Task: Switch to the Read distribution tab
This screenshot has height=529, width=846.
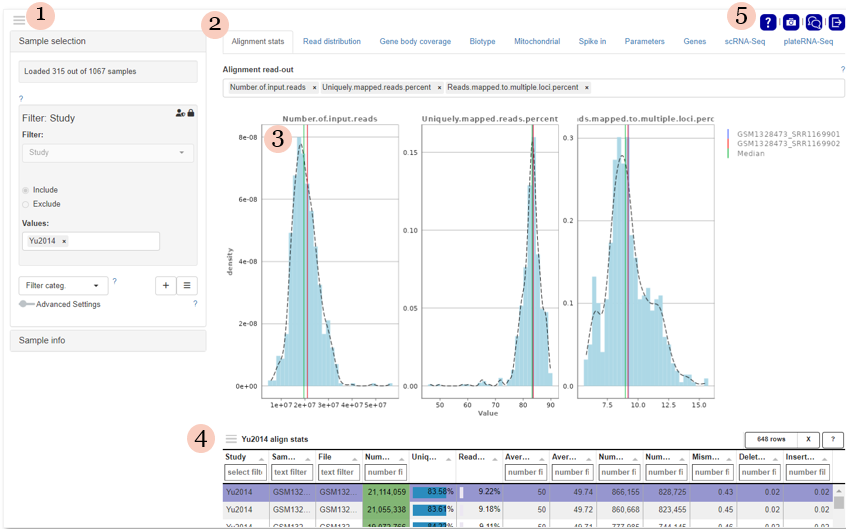Action: coord(331,42)
